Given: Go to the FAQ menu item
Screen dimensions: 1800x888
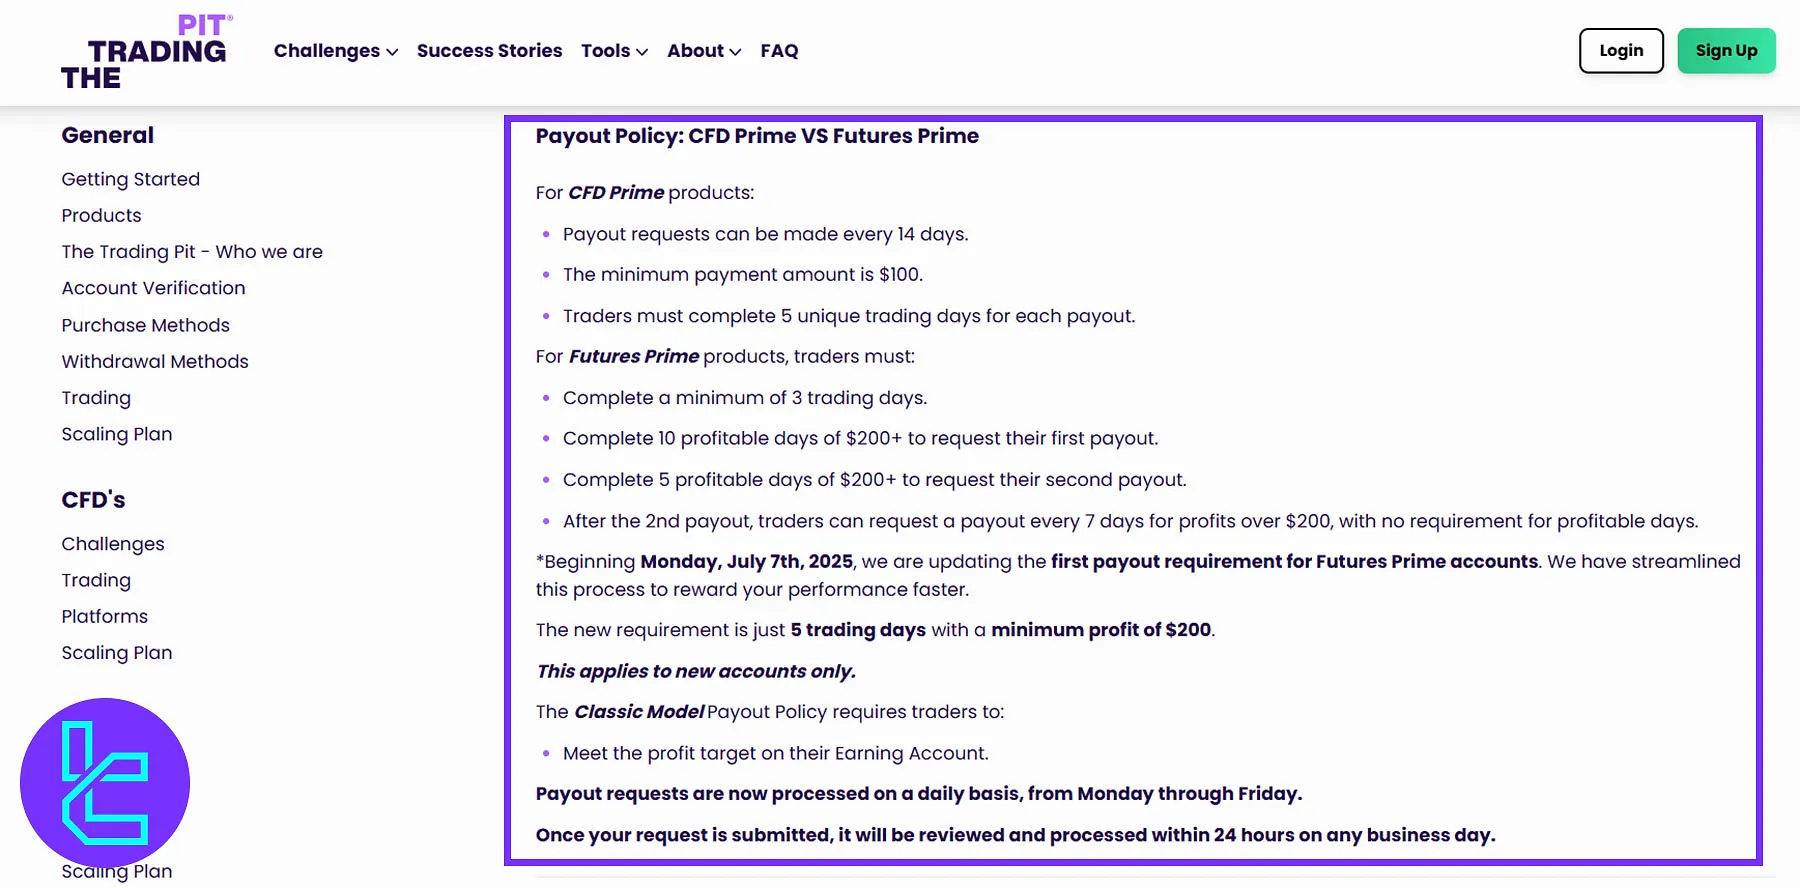Looking at the screenshot, I should coord(779,50).
